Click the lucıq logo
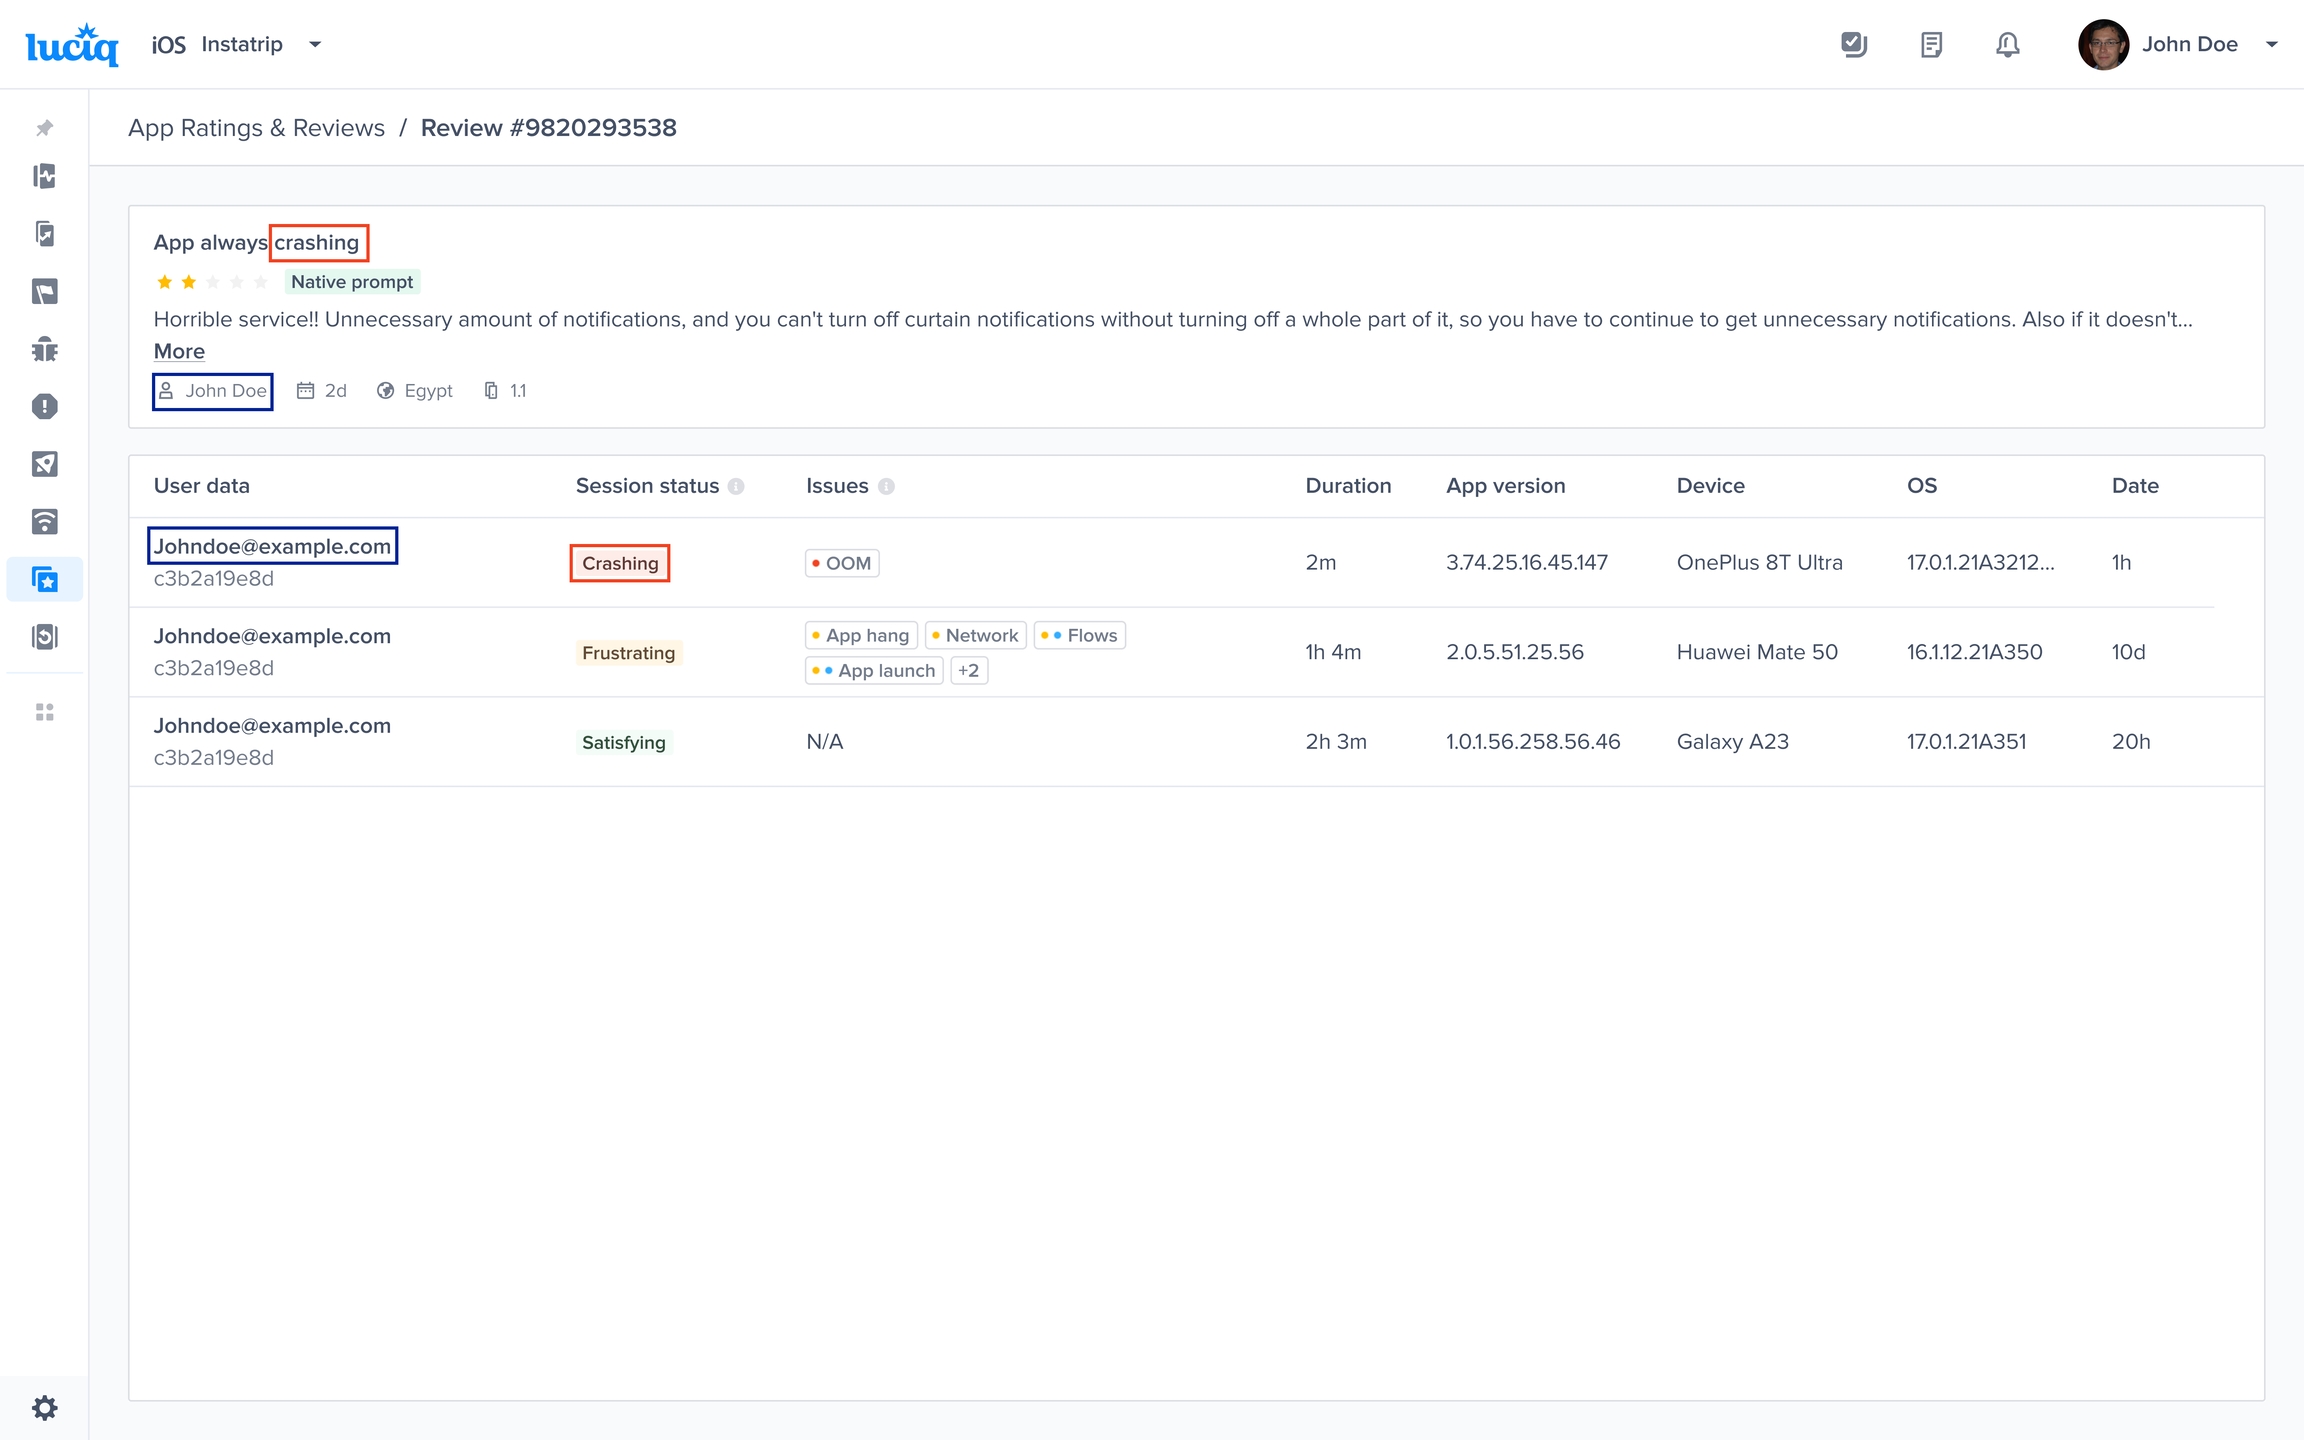This screenshot has width=2304, height=1440. (x=72, y=45)
